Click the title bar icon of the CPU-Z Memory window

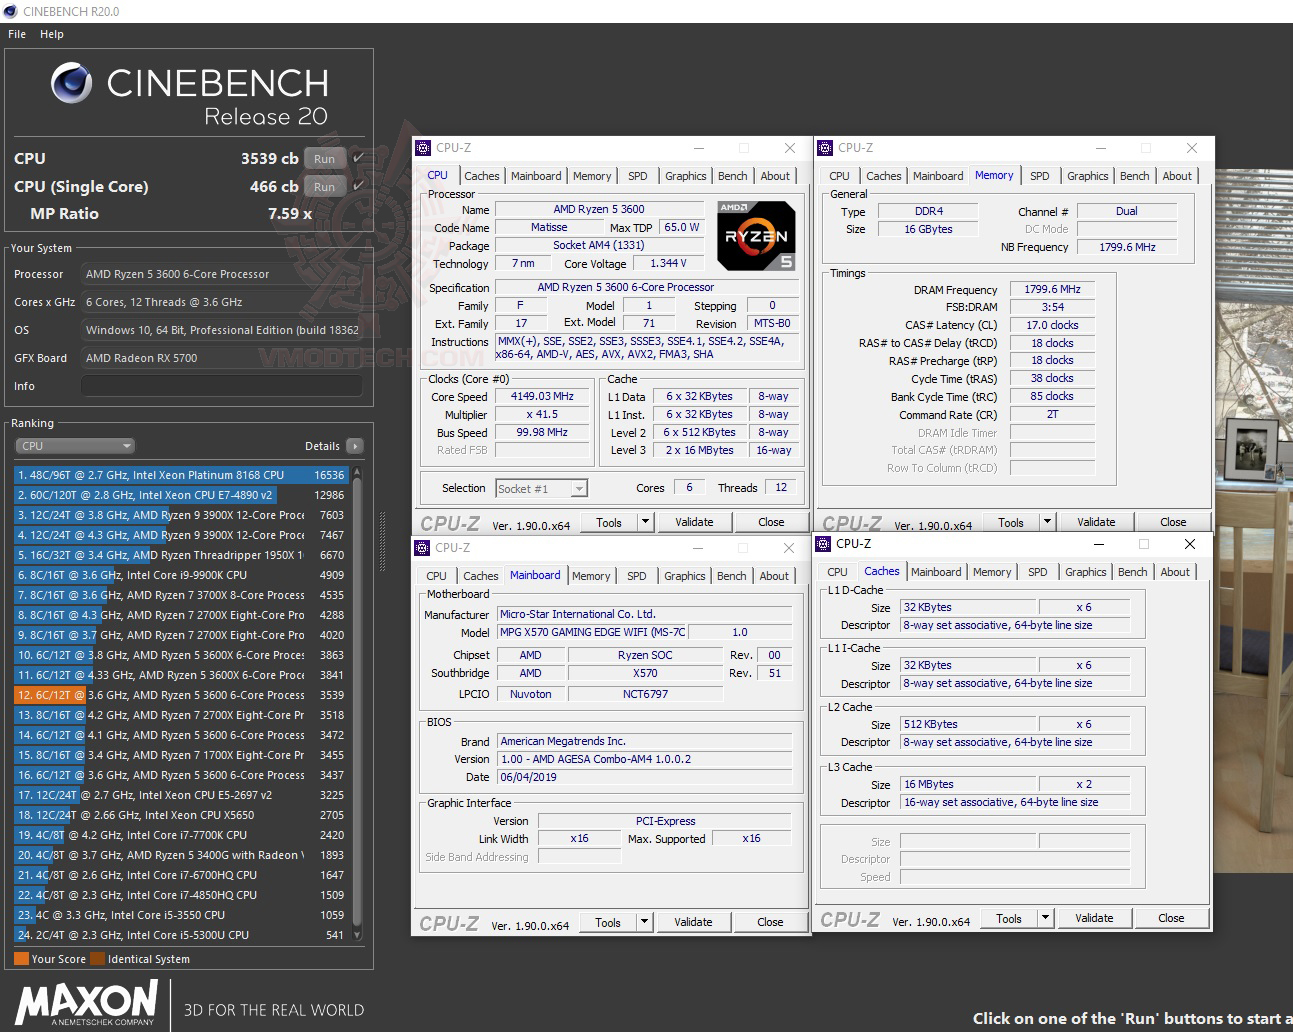(825, 148)
